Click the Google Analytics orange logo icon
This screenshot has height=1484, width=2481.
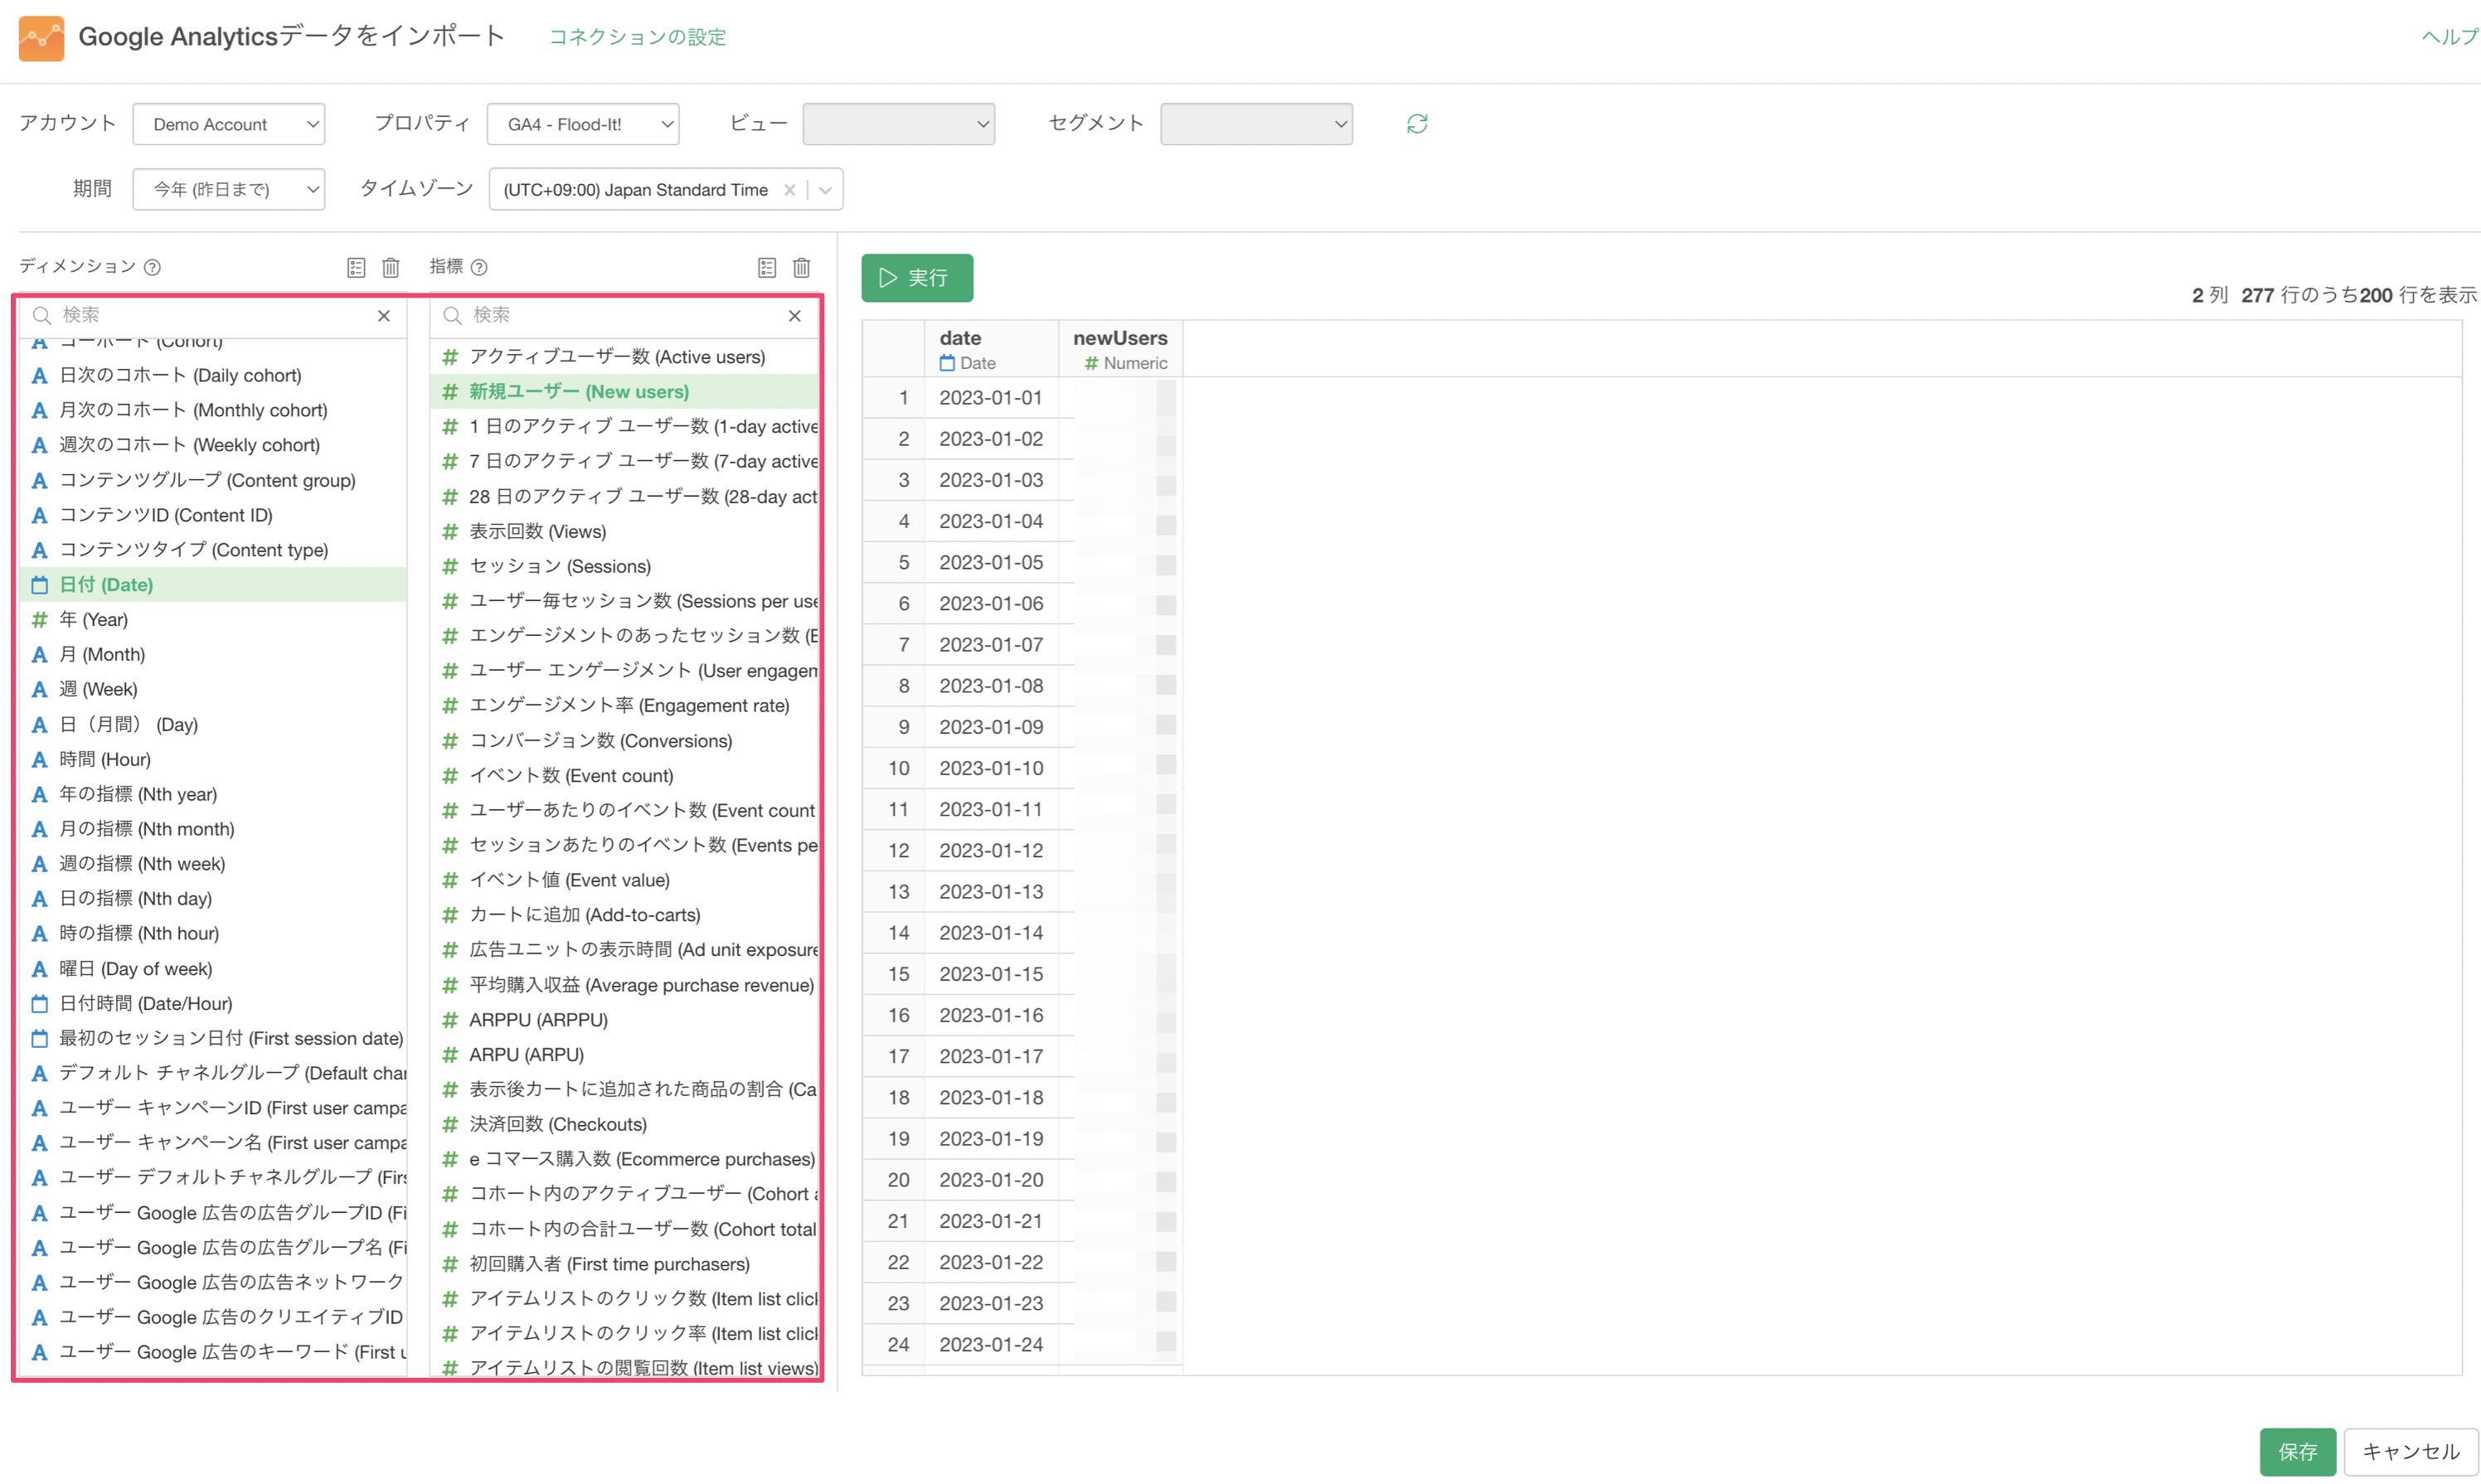[41, 37]
